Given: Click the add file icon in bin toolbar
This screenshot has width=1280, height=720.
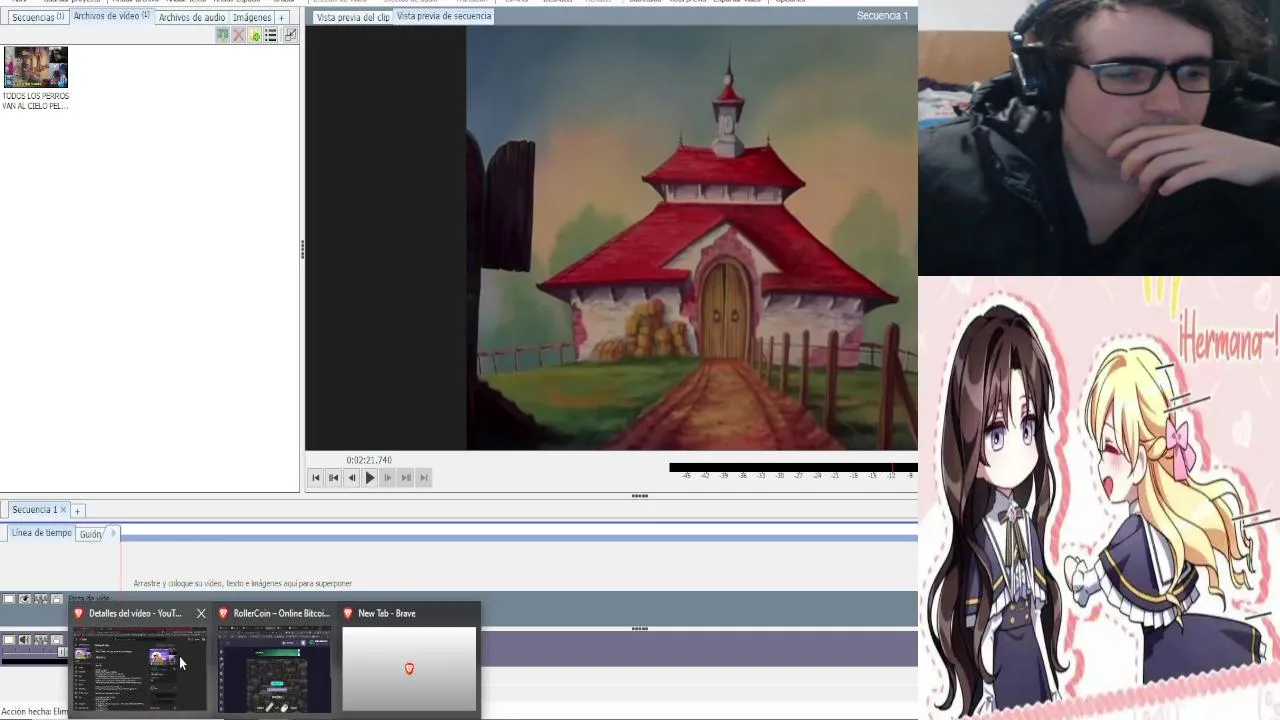Looking at the screenshot, I should [255, 35].
